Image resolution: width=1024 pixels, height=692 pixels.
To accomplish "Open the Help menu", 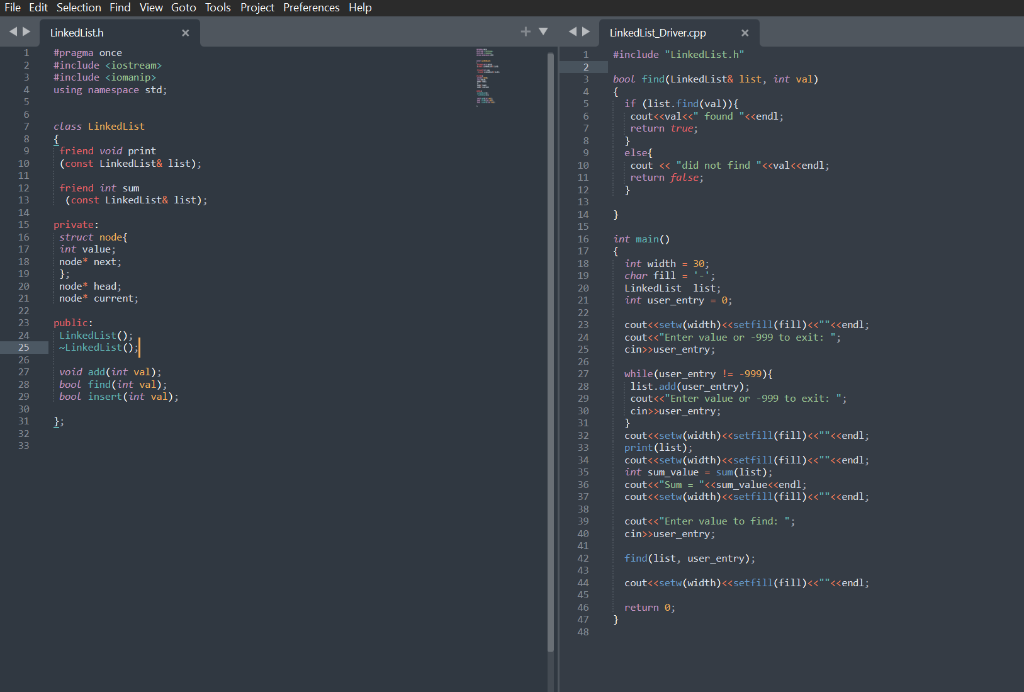I will click(359, 7).
